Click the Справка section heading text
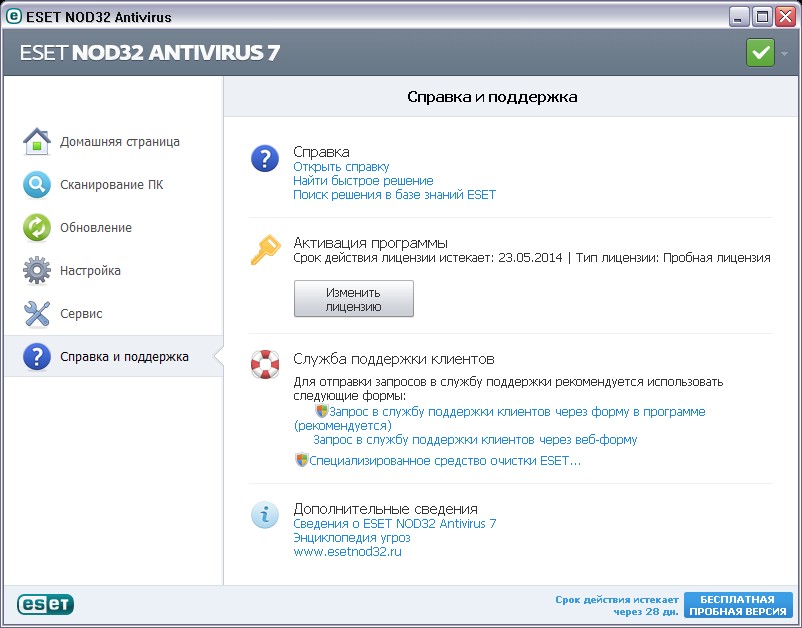 (x=321, y=152)
